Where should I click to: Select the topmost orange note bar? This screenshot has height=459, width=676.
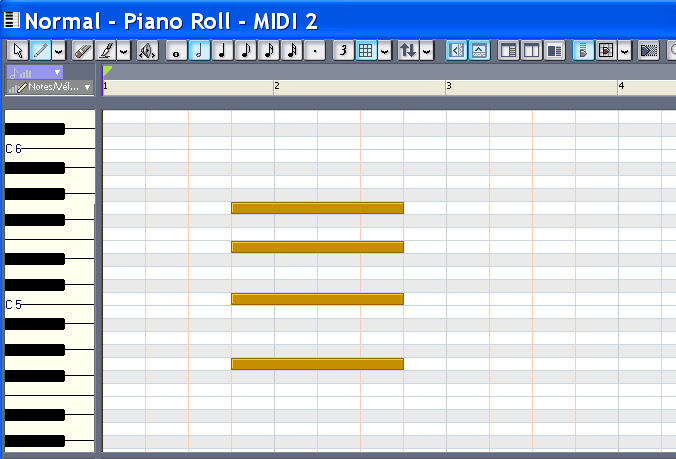pyautogui.click(x=317, y=208)
